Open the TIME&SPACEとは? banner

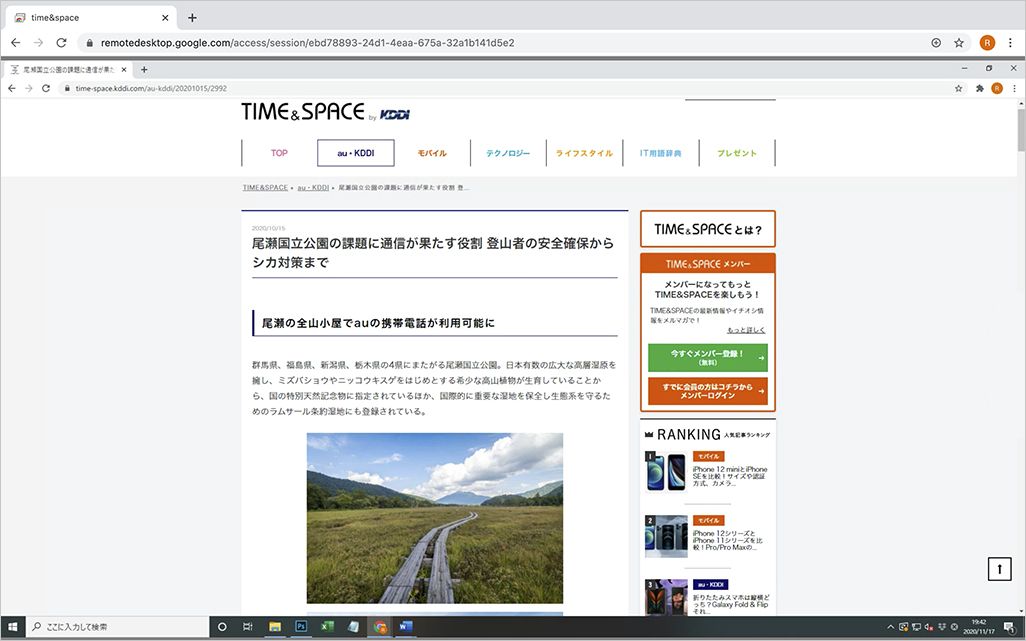[x=708, y=229]
